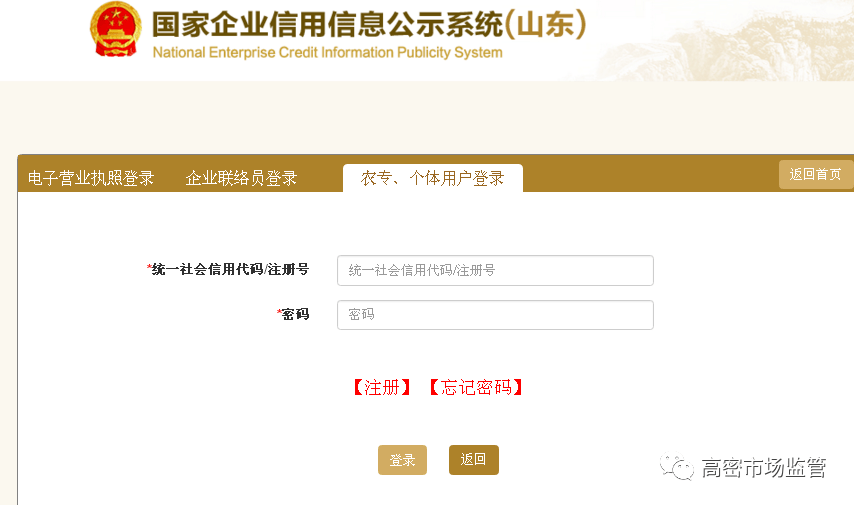Click the 高密市场监管 watermark text
The width and height of the screenshot is (854, 505).
pos(763,467)
